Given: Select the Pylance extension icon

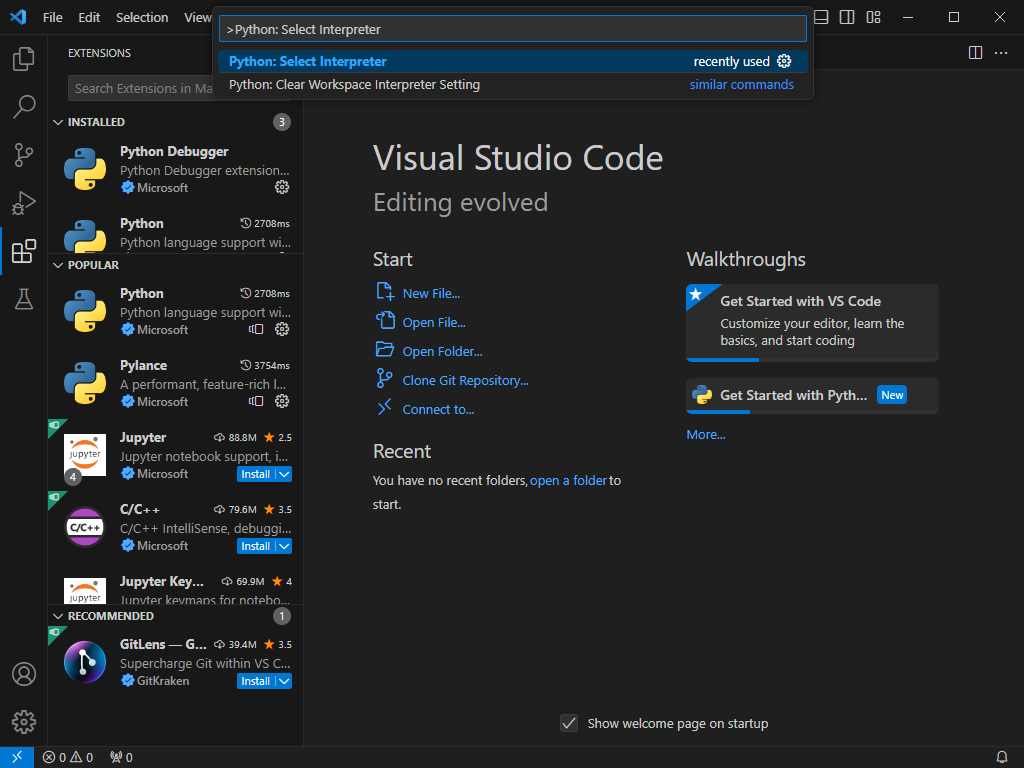Looking at the screenshot, I should 85,383.
